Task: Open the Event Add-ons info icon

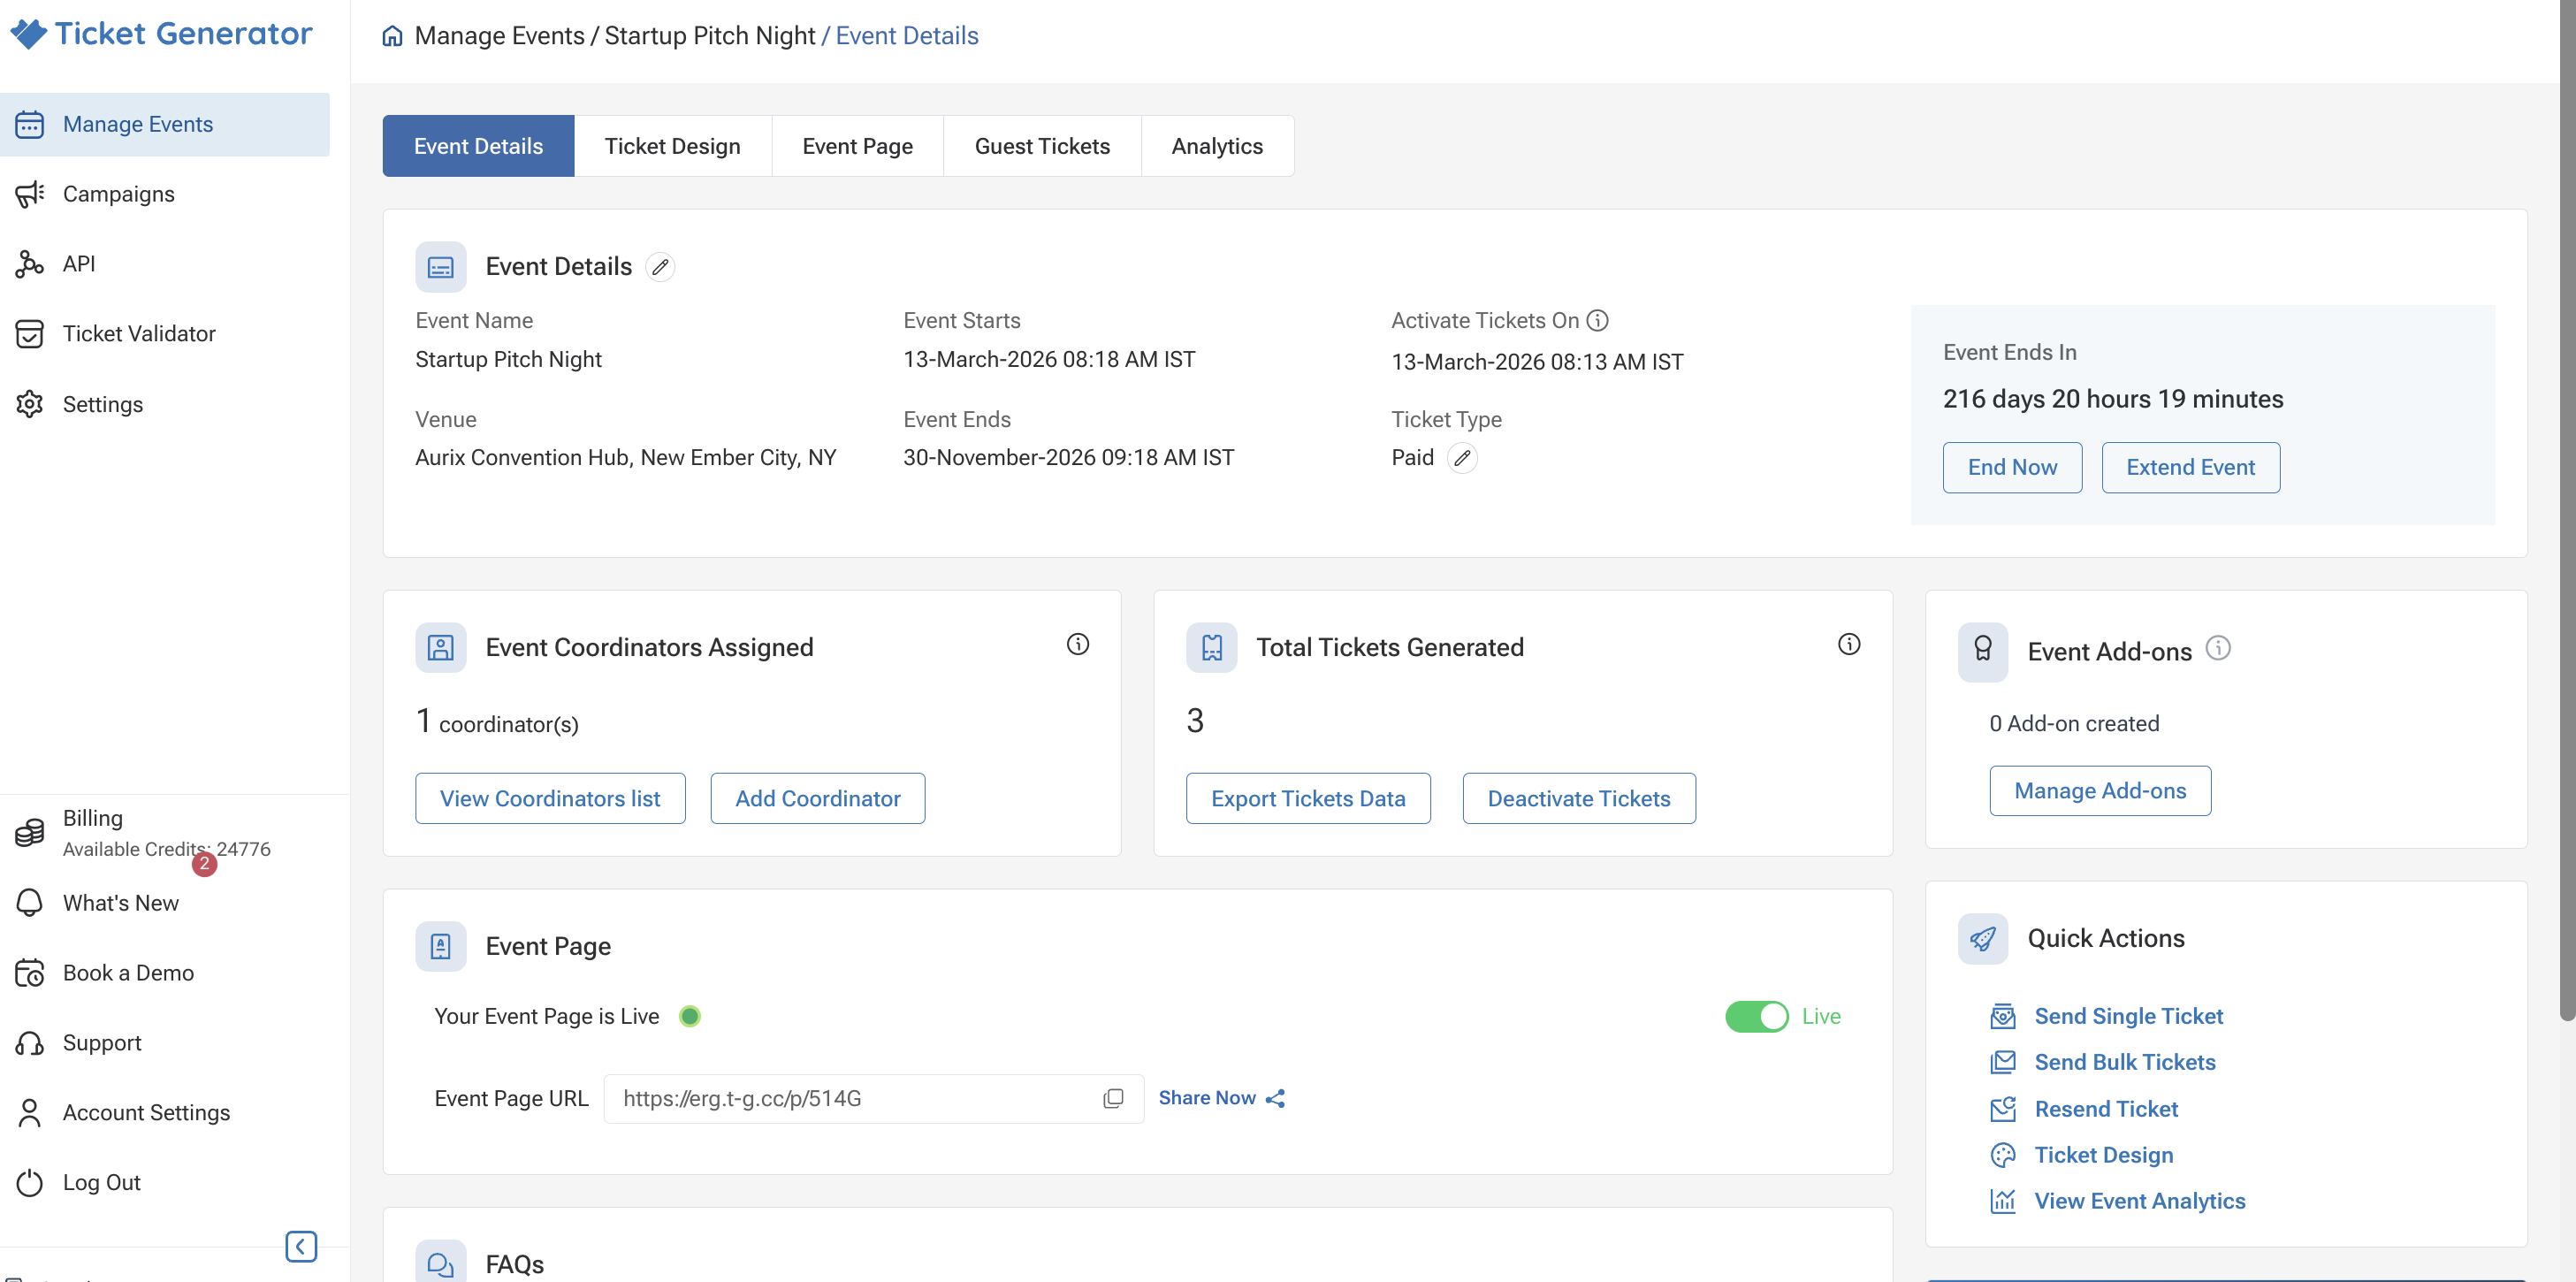Action: 2218,648
